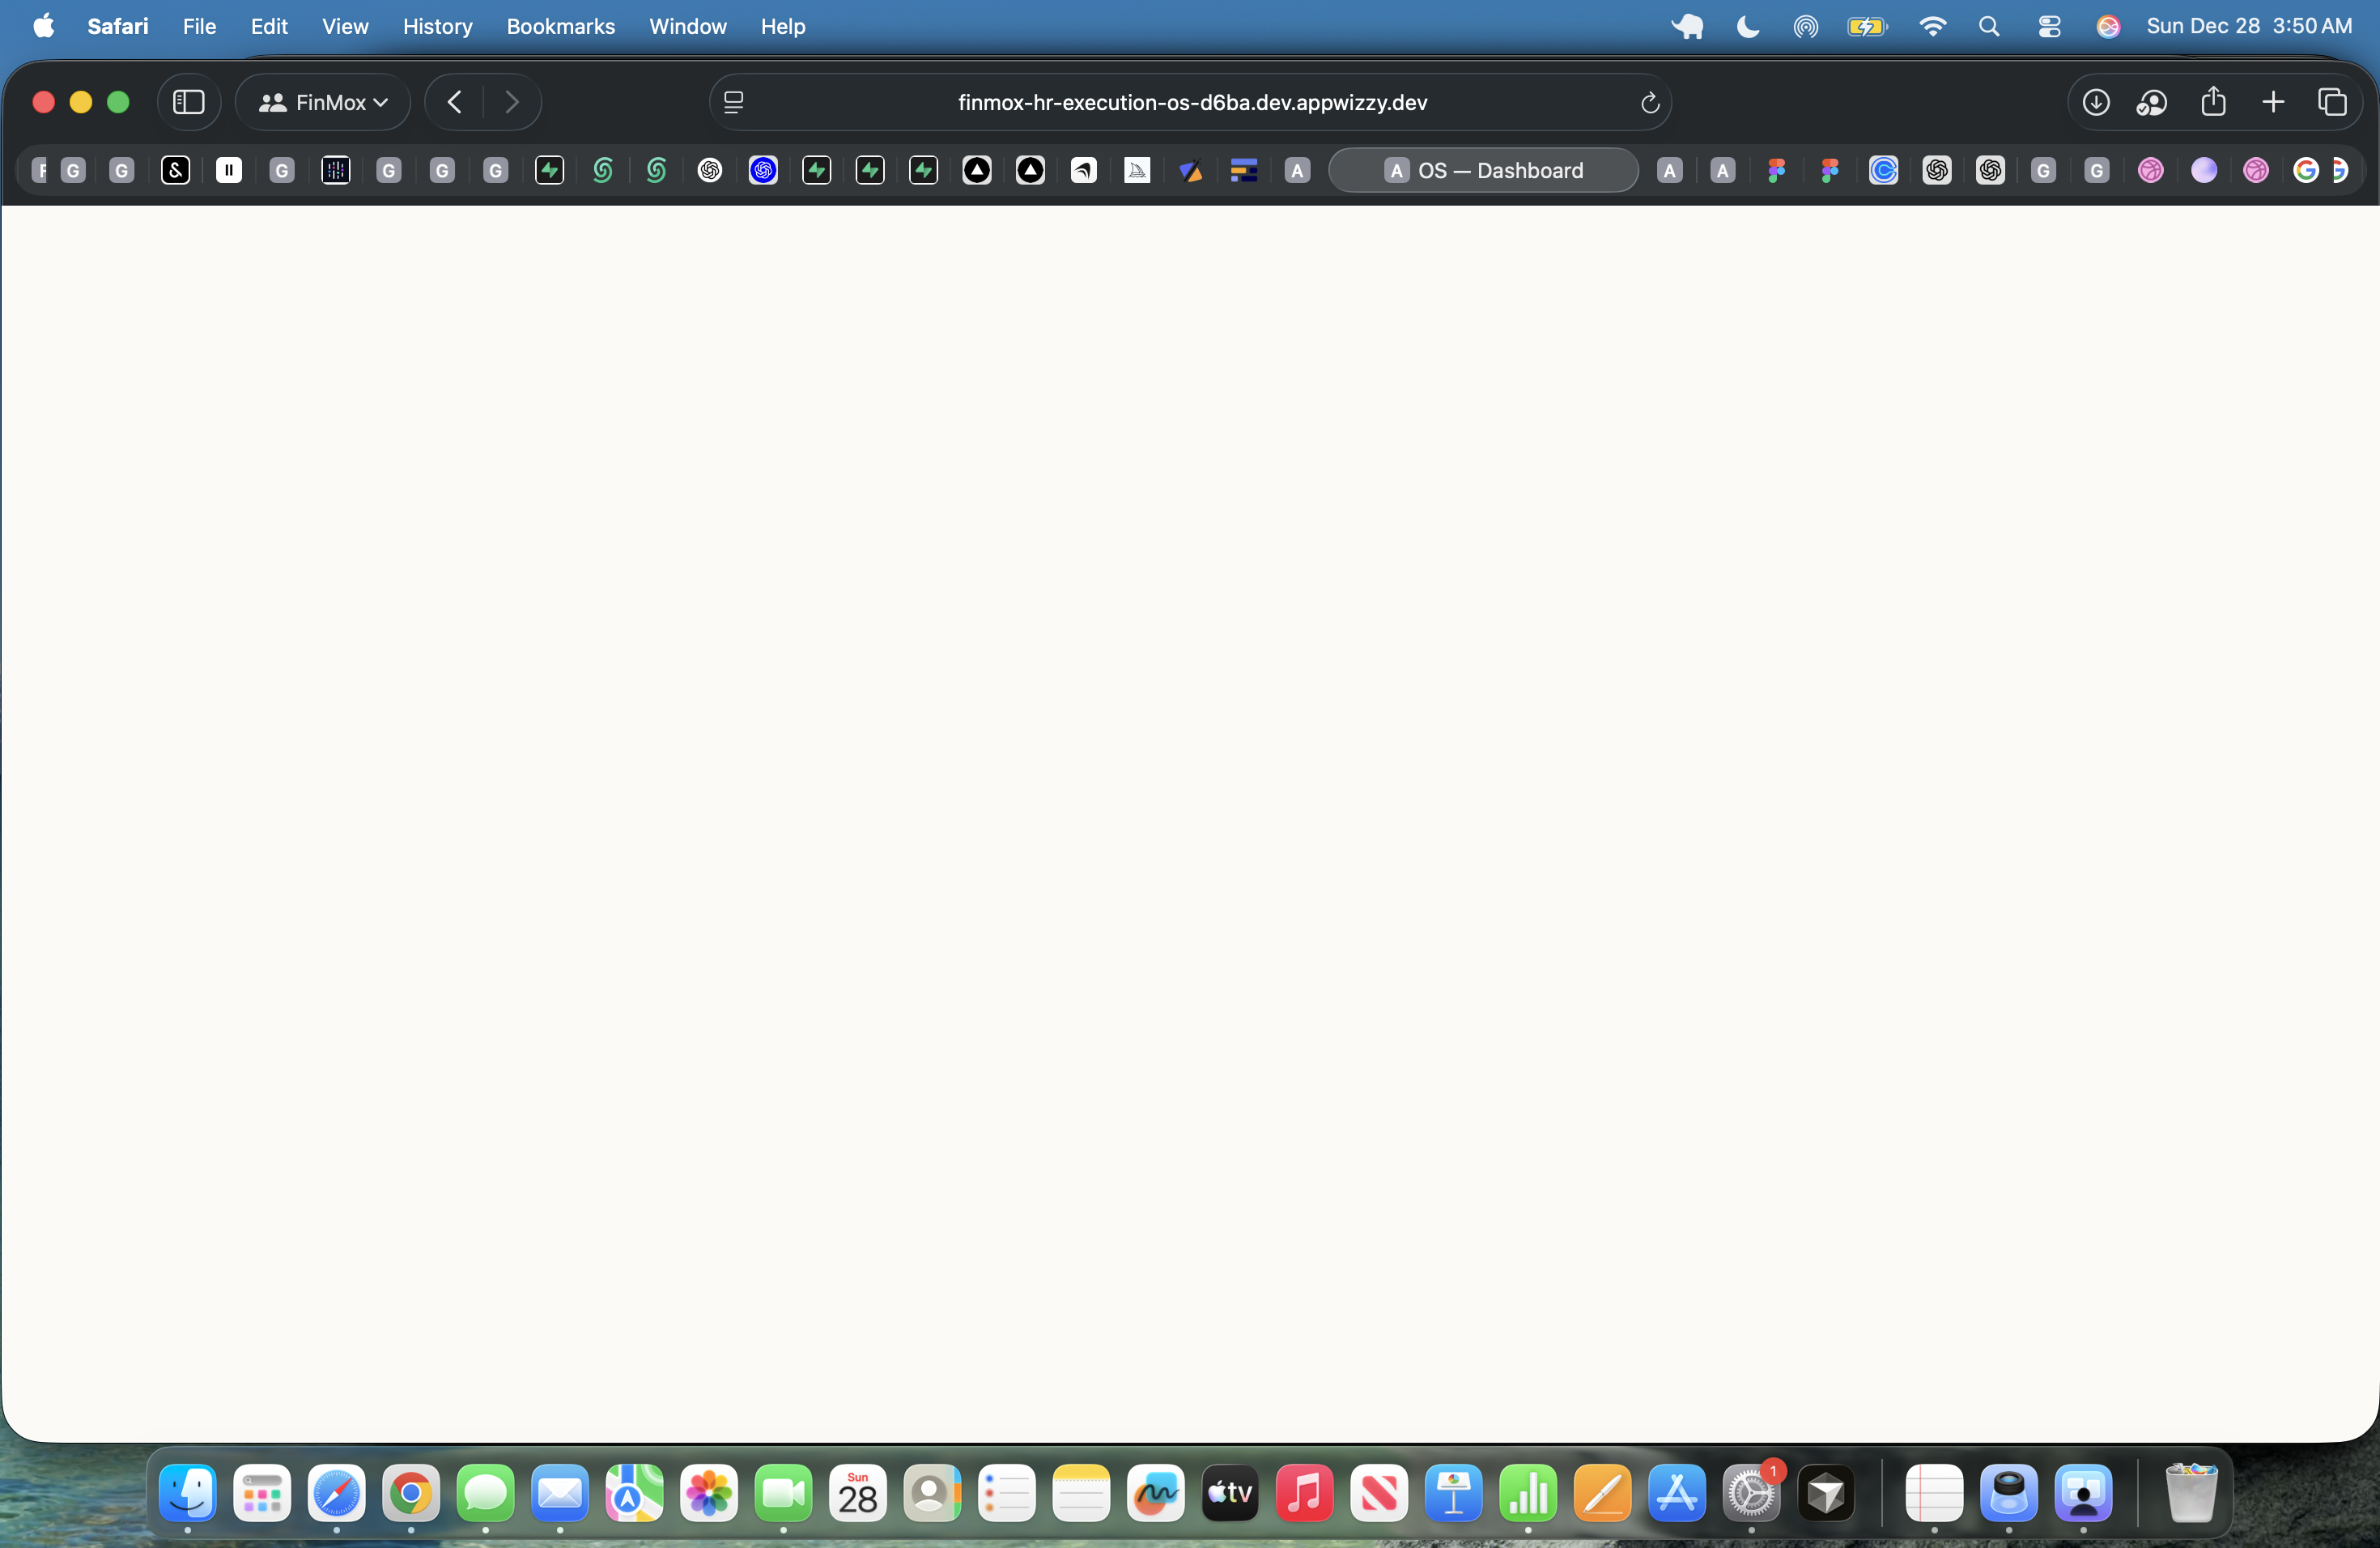Image resolution: width=2380 pixels, height=1548 pixels.
Task: Open Wi-Fi status menu
Action: (x=1932, y=26)
